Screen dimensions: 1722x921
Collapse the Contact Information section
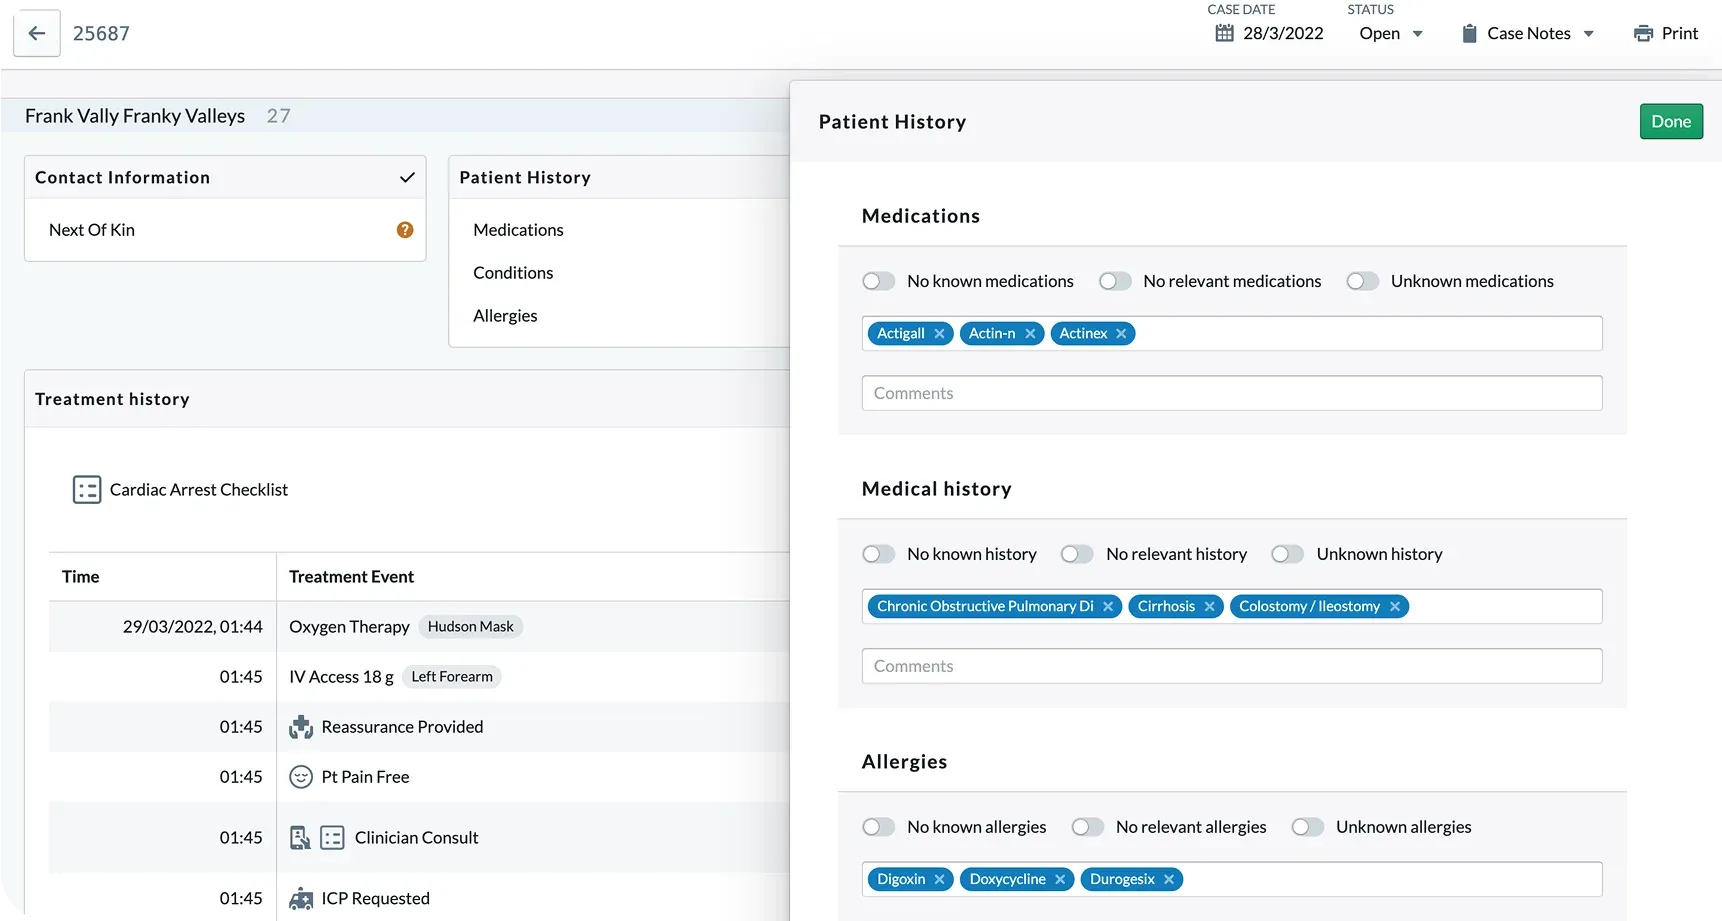click(x=407, y=178)
